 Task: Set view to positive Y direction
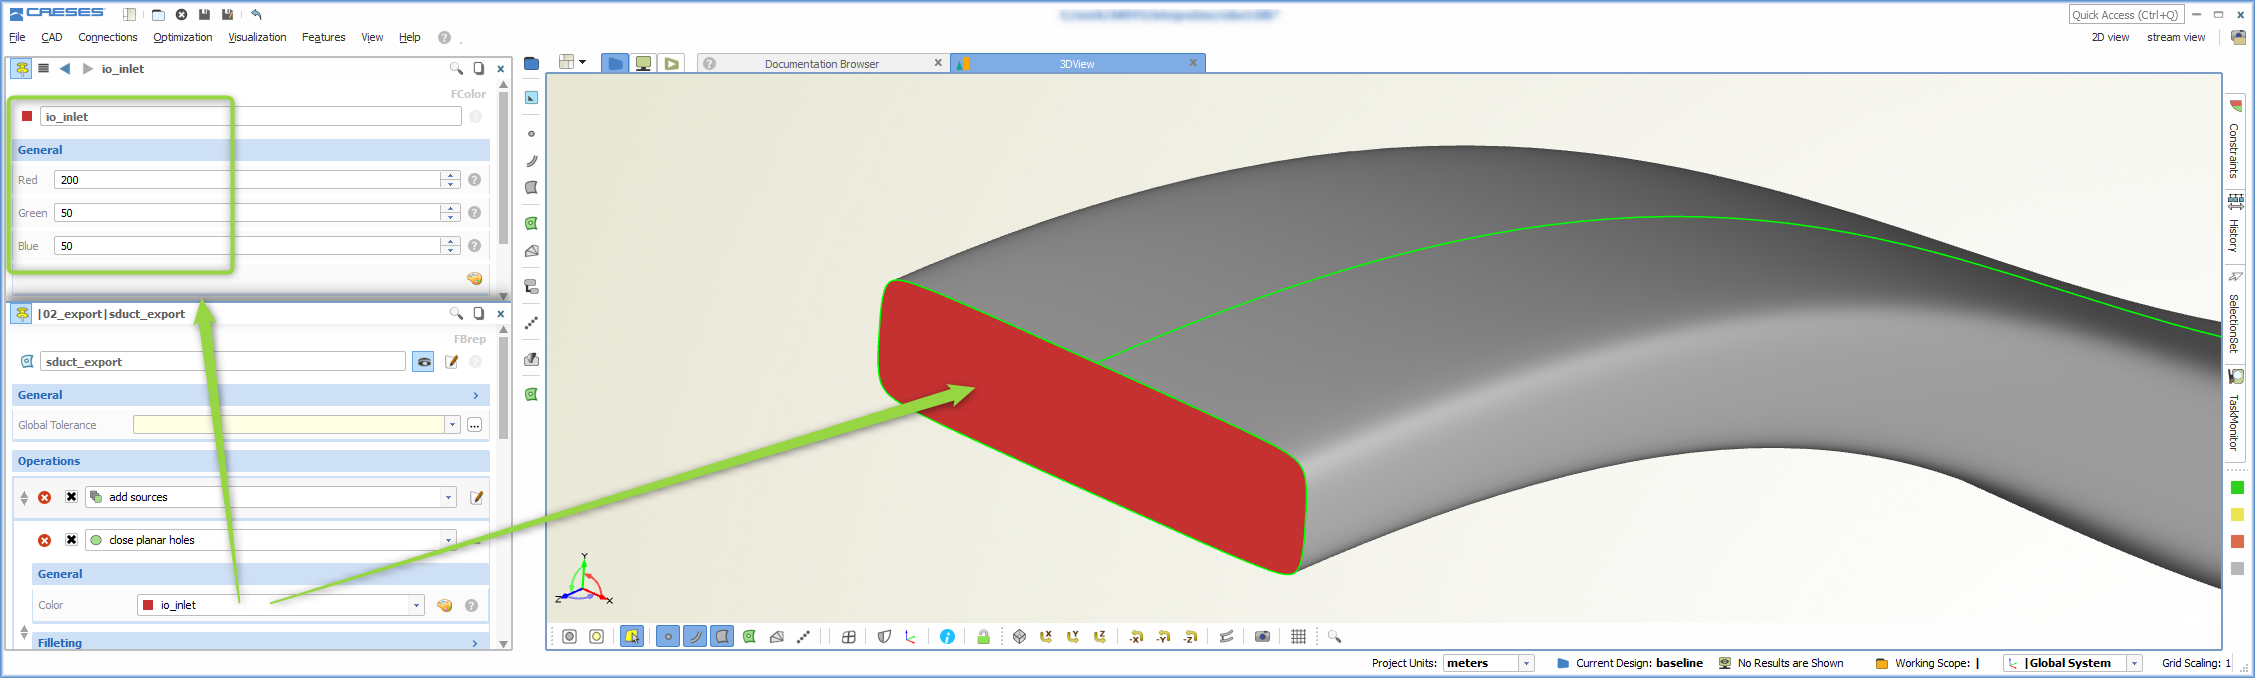(1073, 636)
